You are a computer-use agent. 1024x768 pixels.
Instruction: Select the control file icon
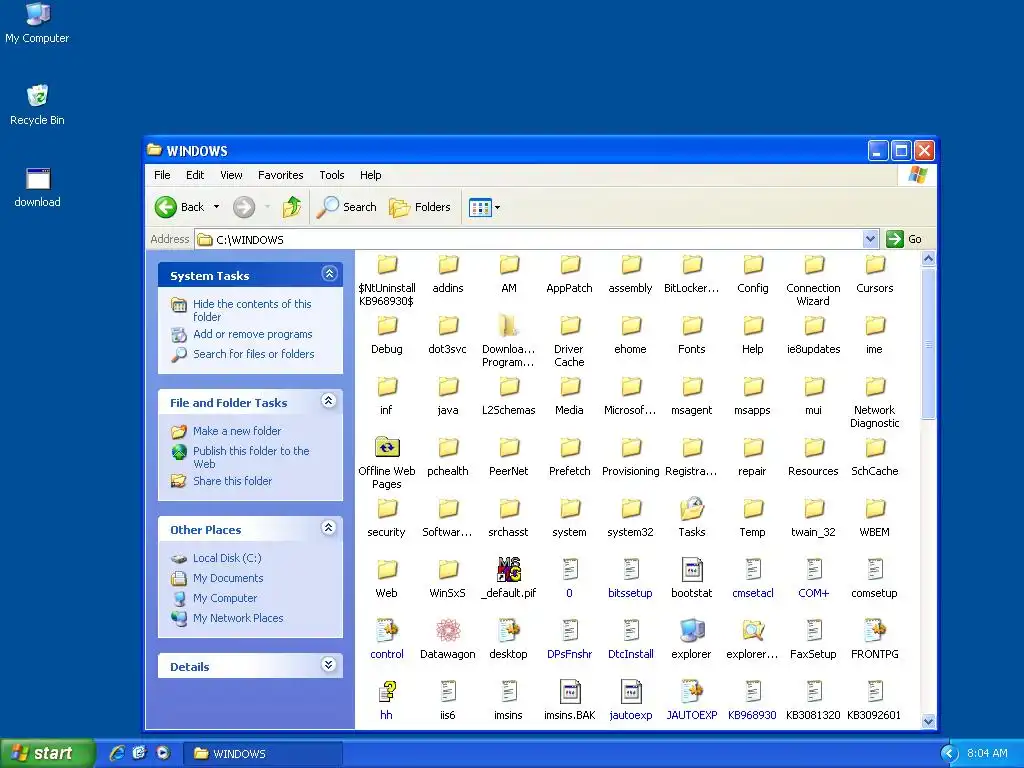tap(387, 639)
